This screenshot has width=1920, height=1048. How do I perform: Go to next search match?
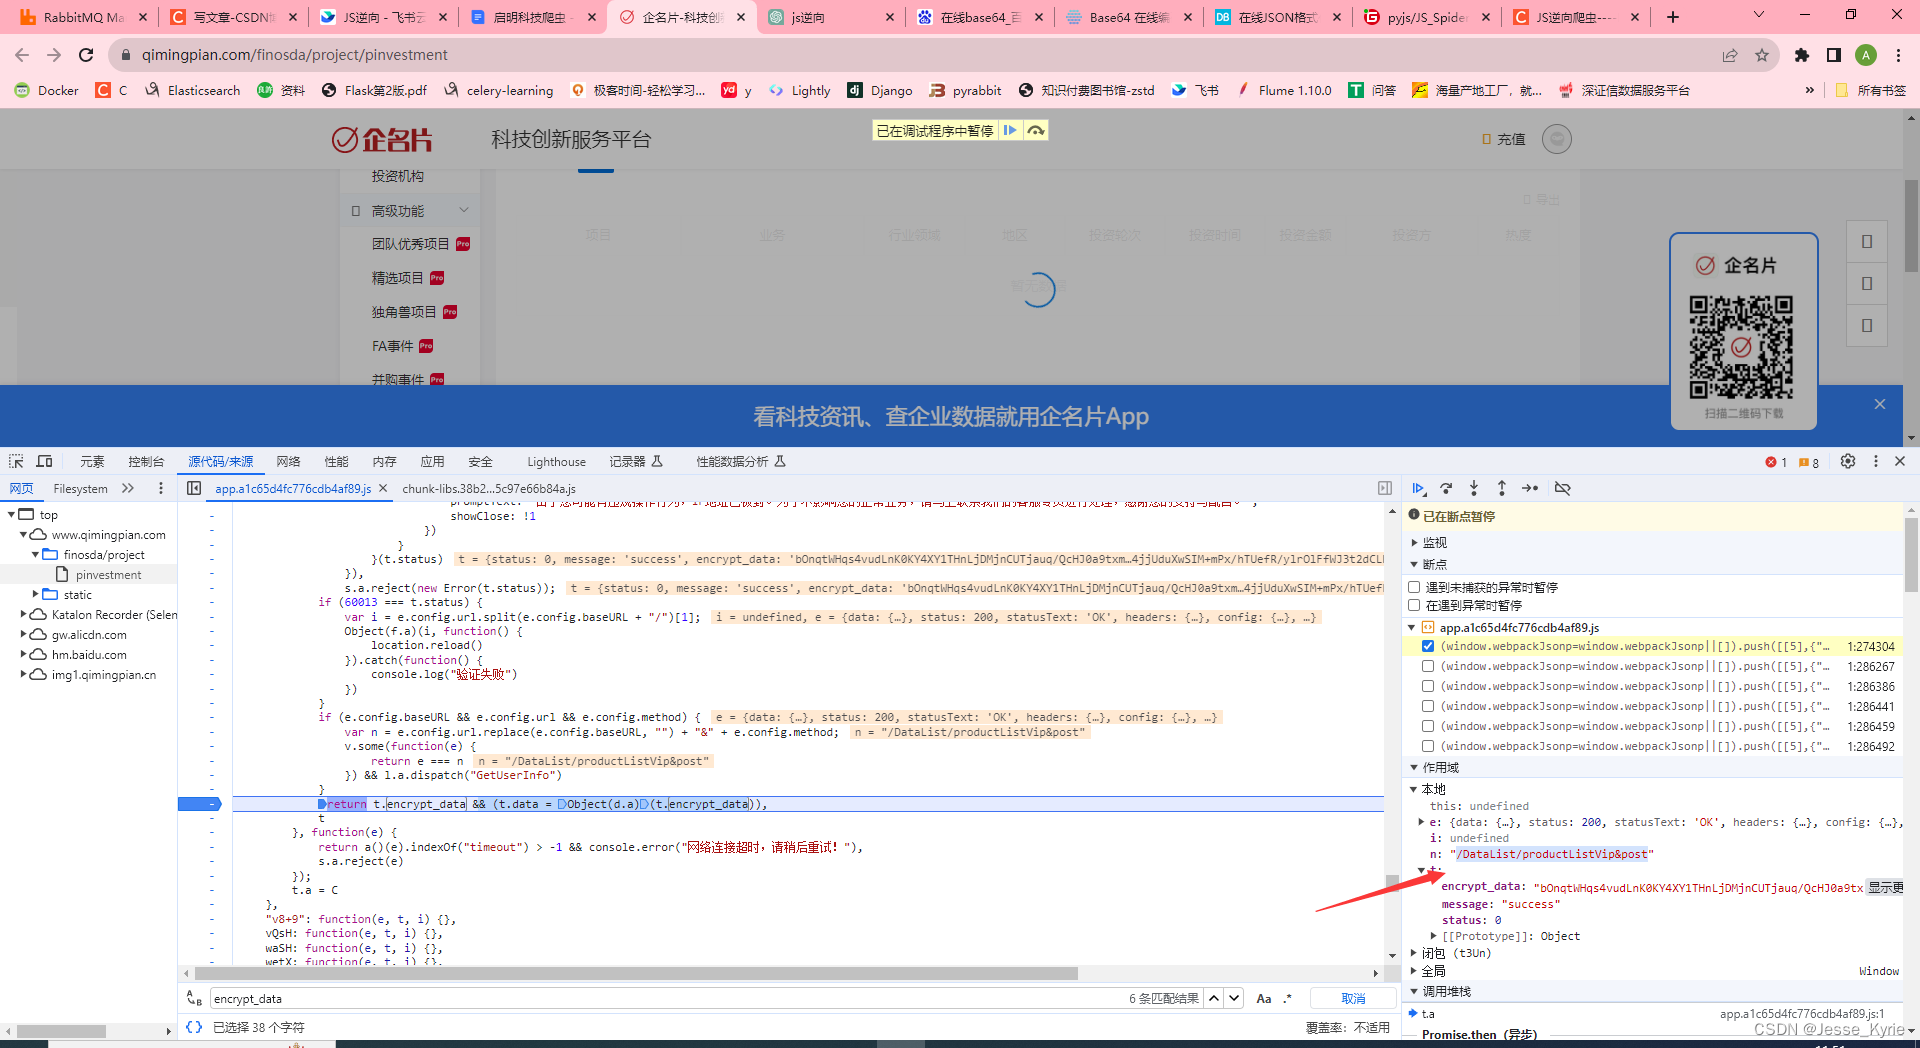click(1234, 998)
